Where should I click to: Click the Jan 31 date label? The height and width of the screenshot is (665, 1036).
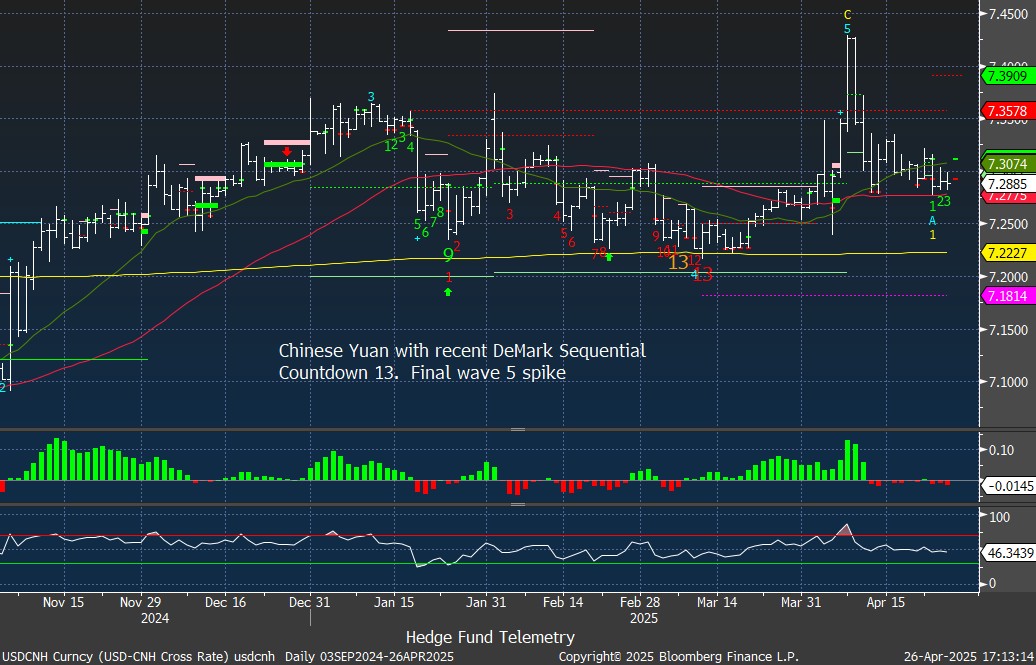[x=486, y=602]
